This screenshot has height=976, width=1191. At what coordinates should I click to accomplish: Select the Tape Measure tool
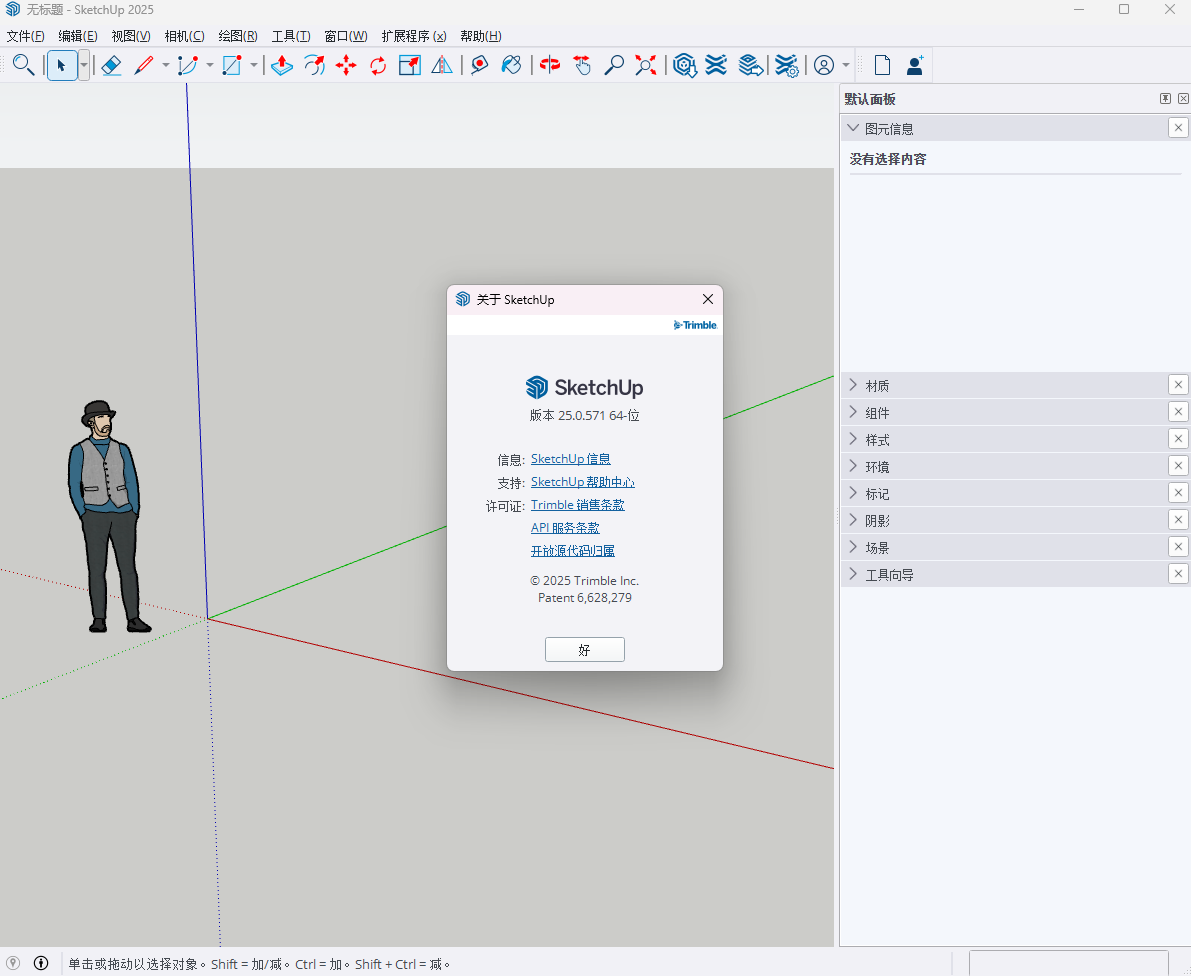tap(479, 66)
